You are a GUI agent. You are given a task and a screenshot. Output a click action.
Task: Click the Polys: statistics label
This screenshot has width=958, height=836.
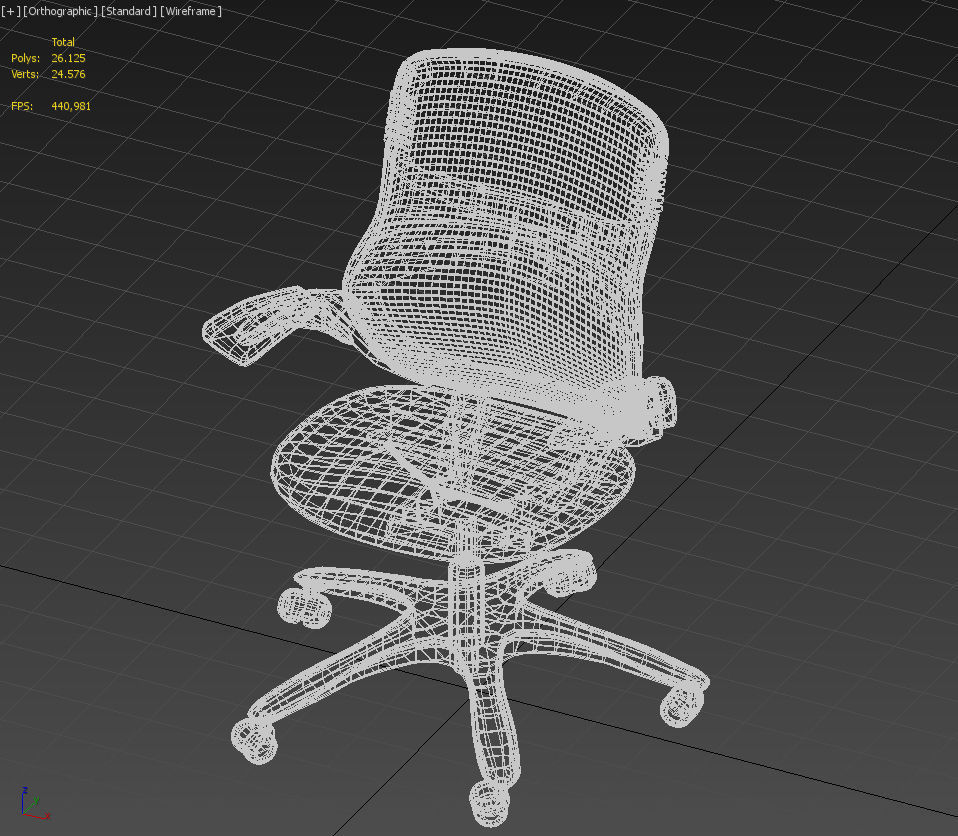(26, 58)
